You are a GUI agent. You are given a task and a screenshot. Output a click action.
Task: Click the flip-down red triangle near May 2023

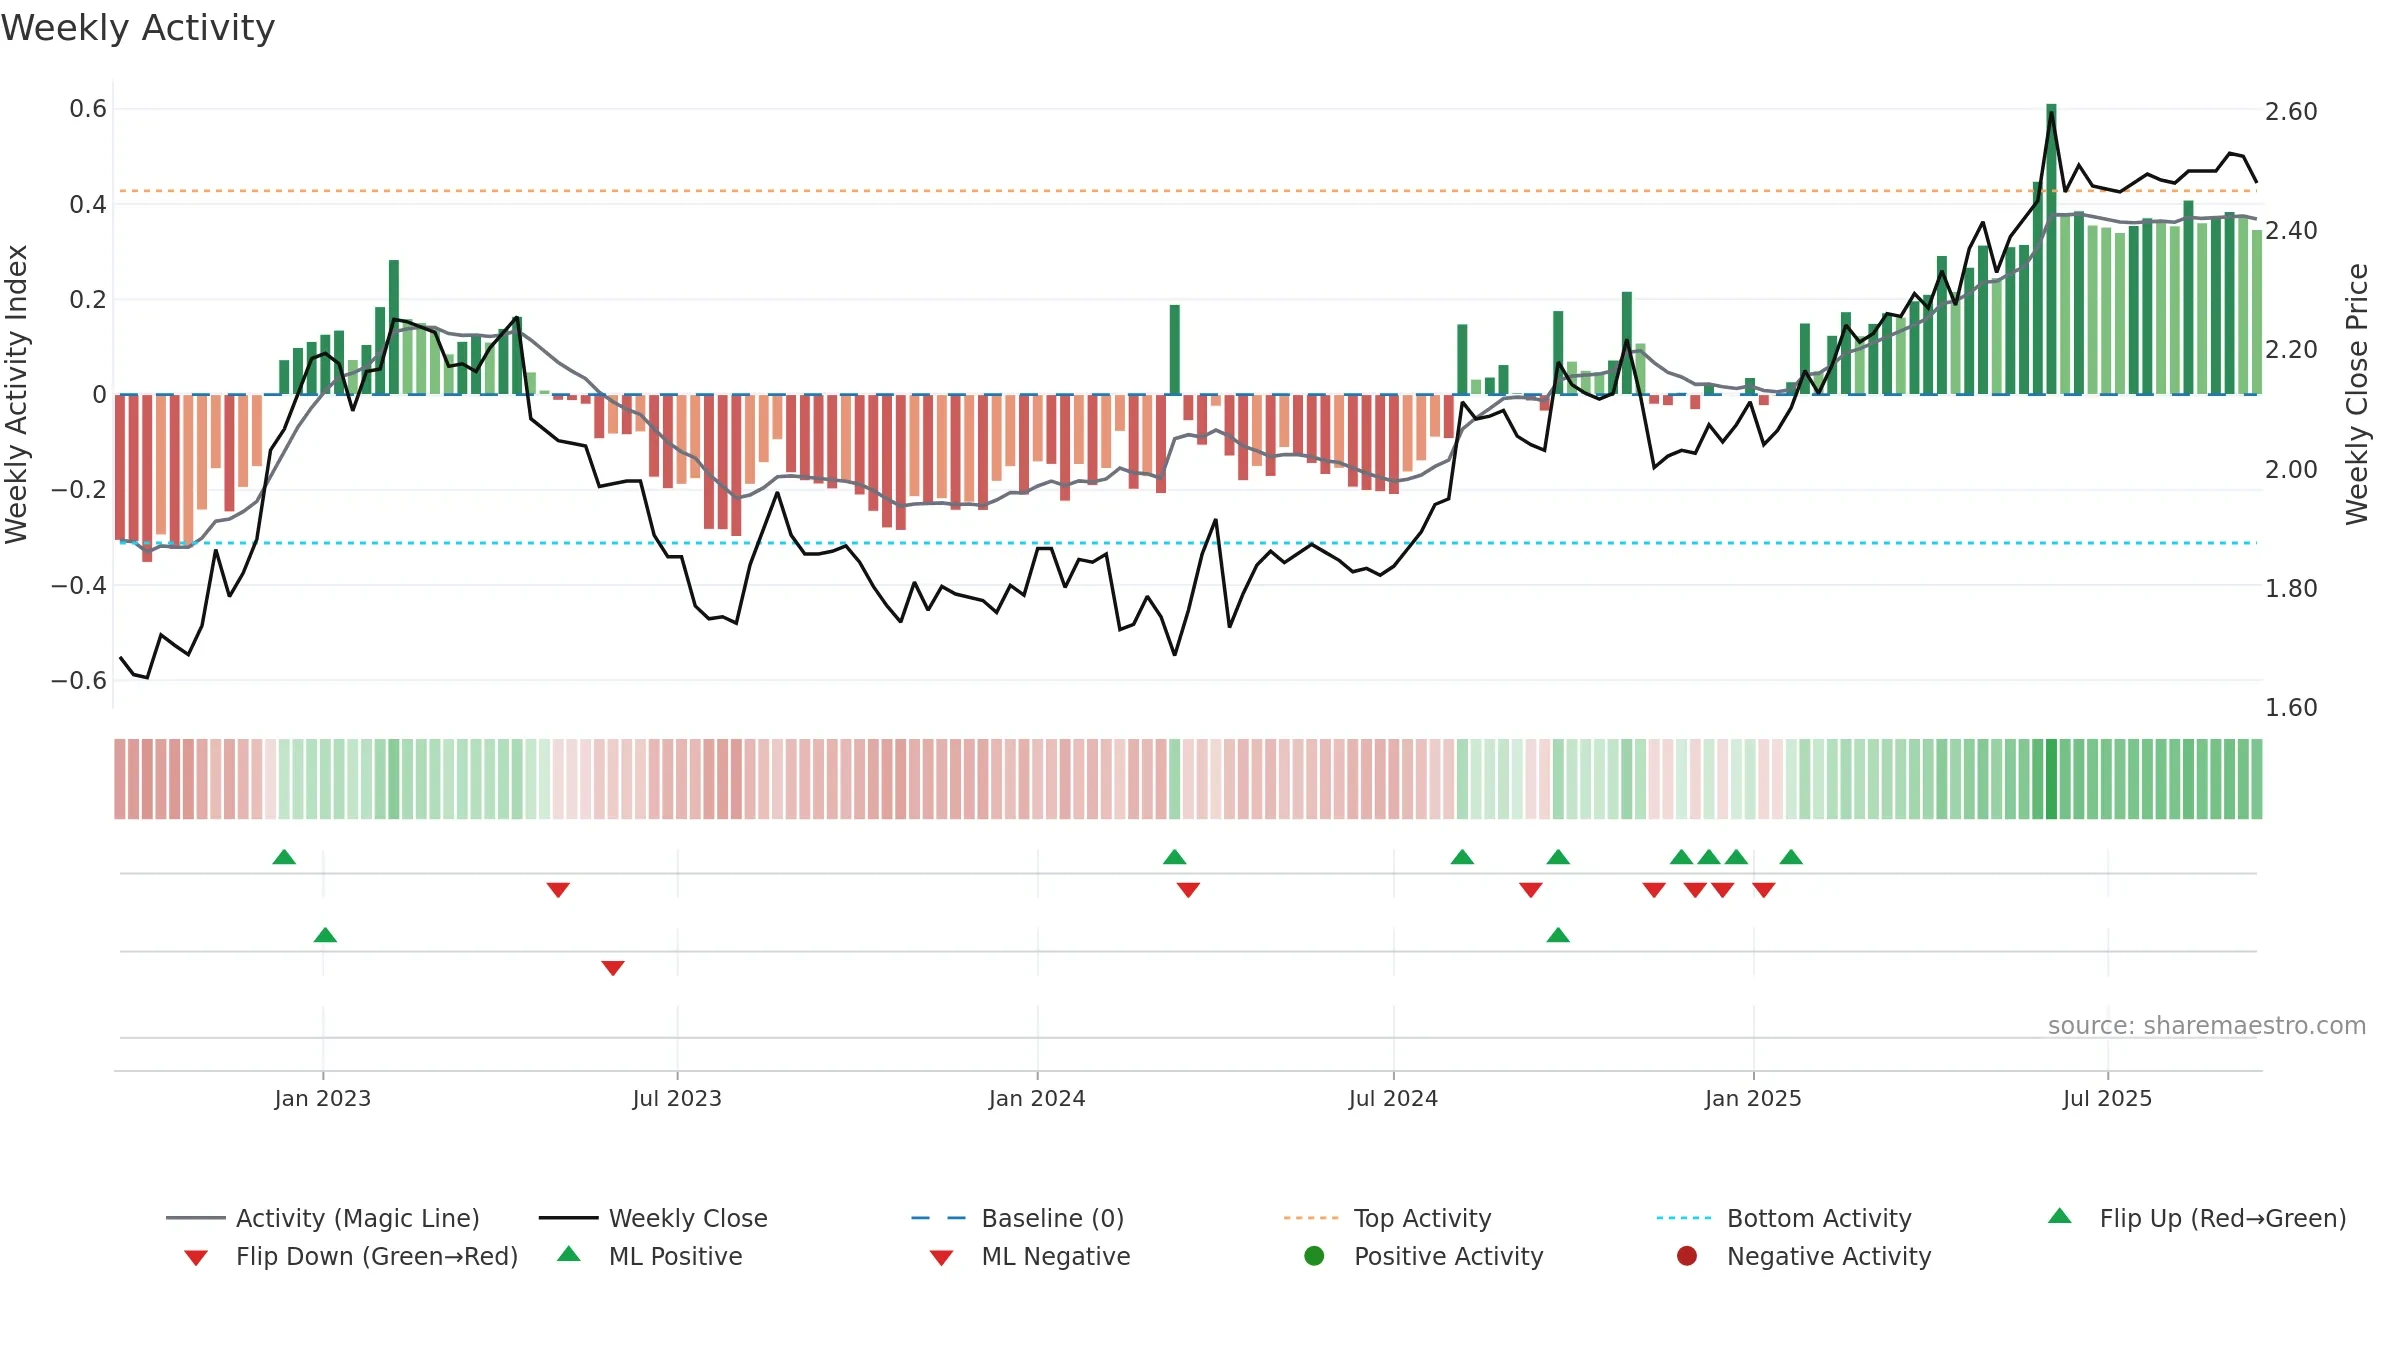[x=558, y=890]
